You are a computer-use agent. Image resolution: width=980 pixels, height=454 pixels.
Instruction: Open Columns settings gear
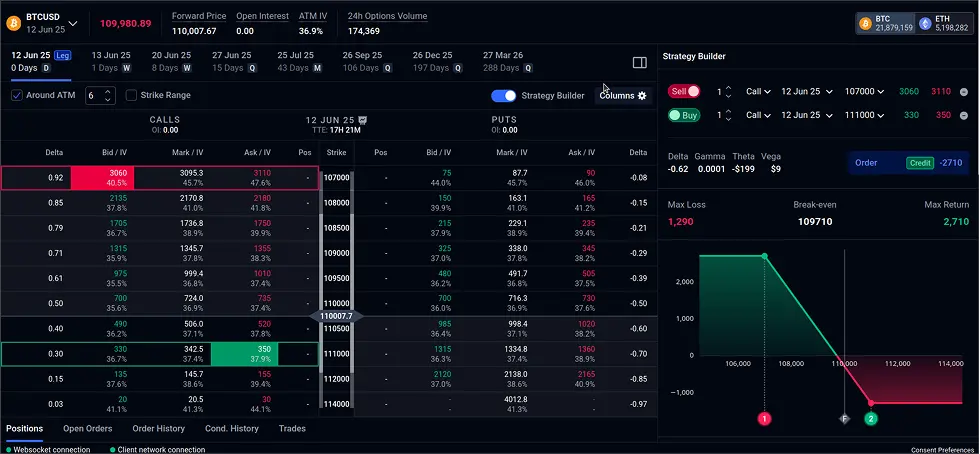[642, 96]
